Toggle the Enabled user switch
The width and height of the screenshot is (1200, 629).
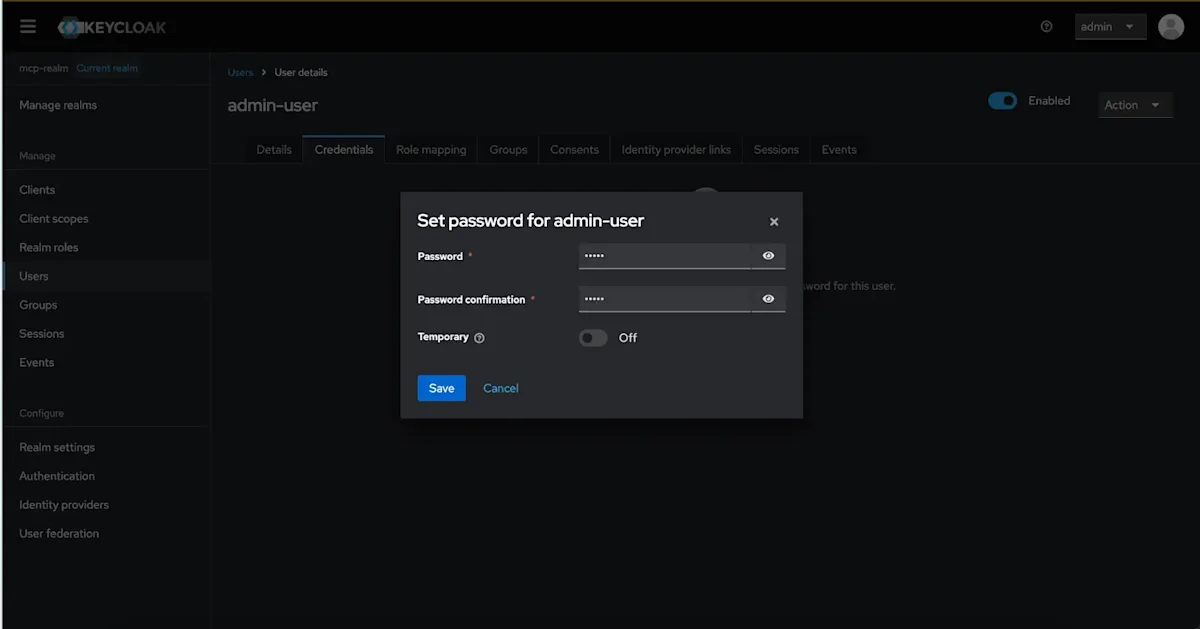[1002, 101]
